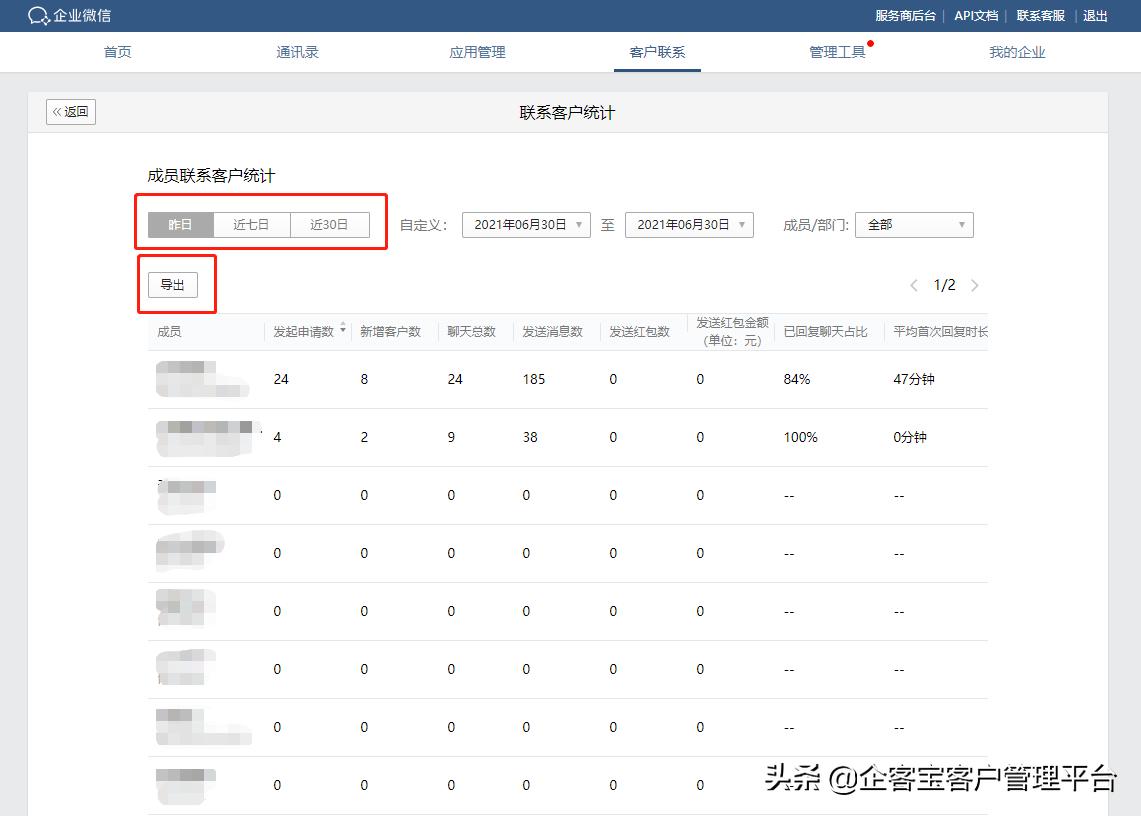Go to previous page using left chevron
This screenshot has width=1141, height=816.
pos(913,285)
